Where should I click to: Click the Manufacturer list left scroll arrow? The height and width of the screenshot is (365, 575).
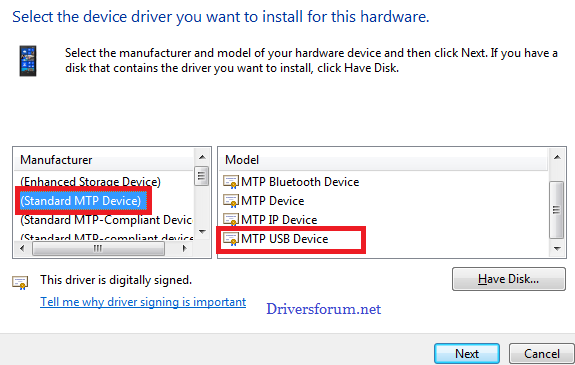click(22, 248)
